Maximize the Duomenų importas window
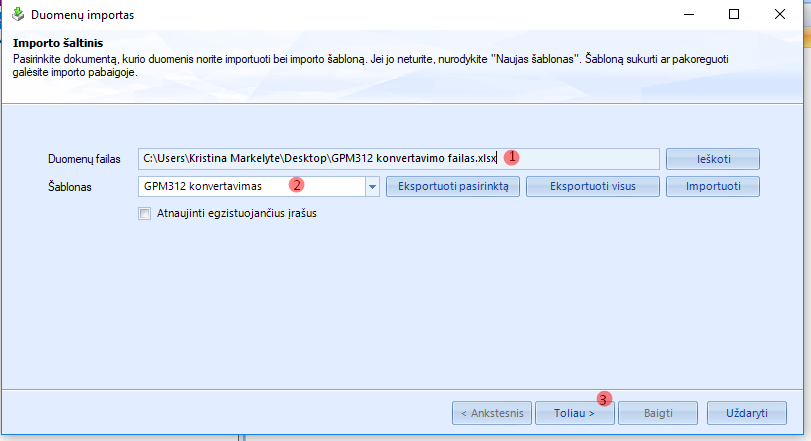 pos(733,16)
